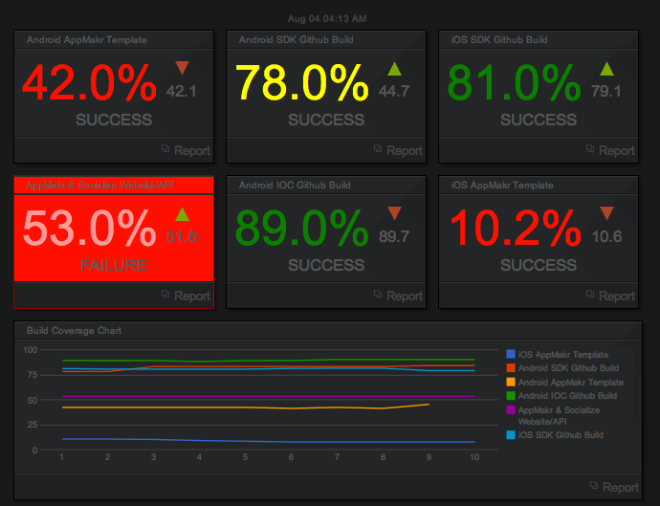Click the down trend arrow in iOS AppMakr Template
Viewport: 660px width, 506px height.
(x=606, y=213)
